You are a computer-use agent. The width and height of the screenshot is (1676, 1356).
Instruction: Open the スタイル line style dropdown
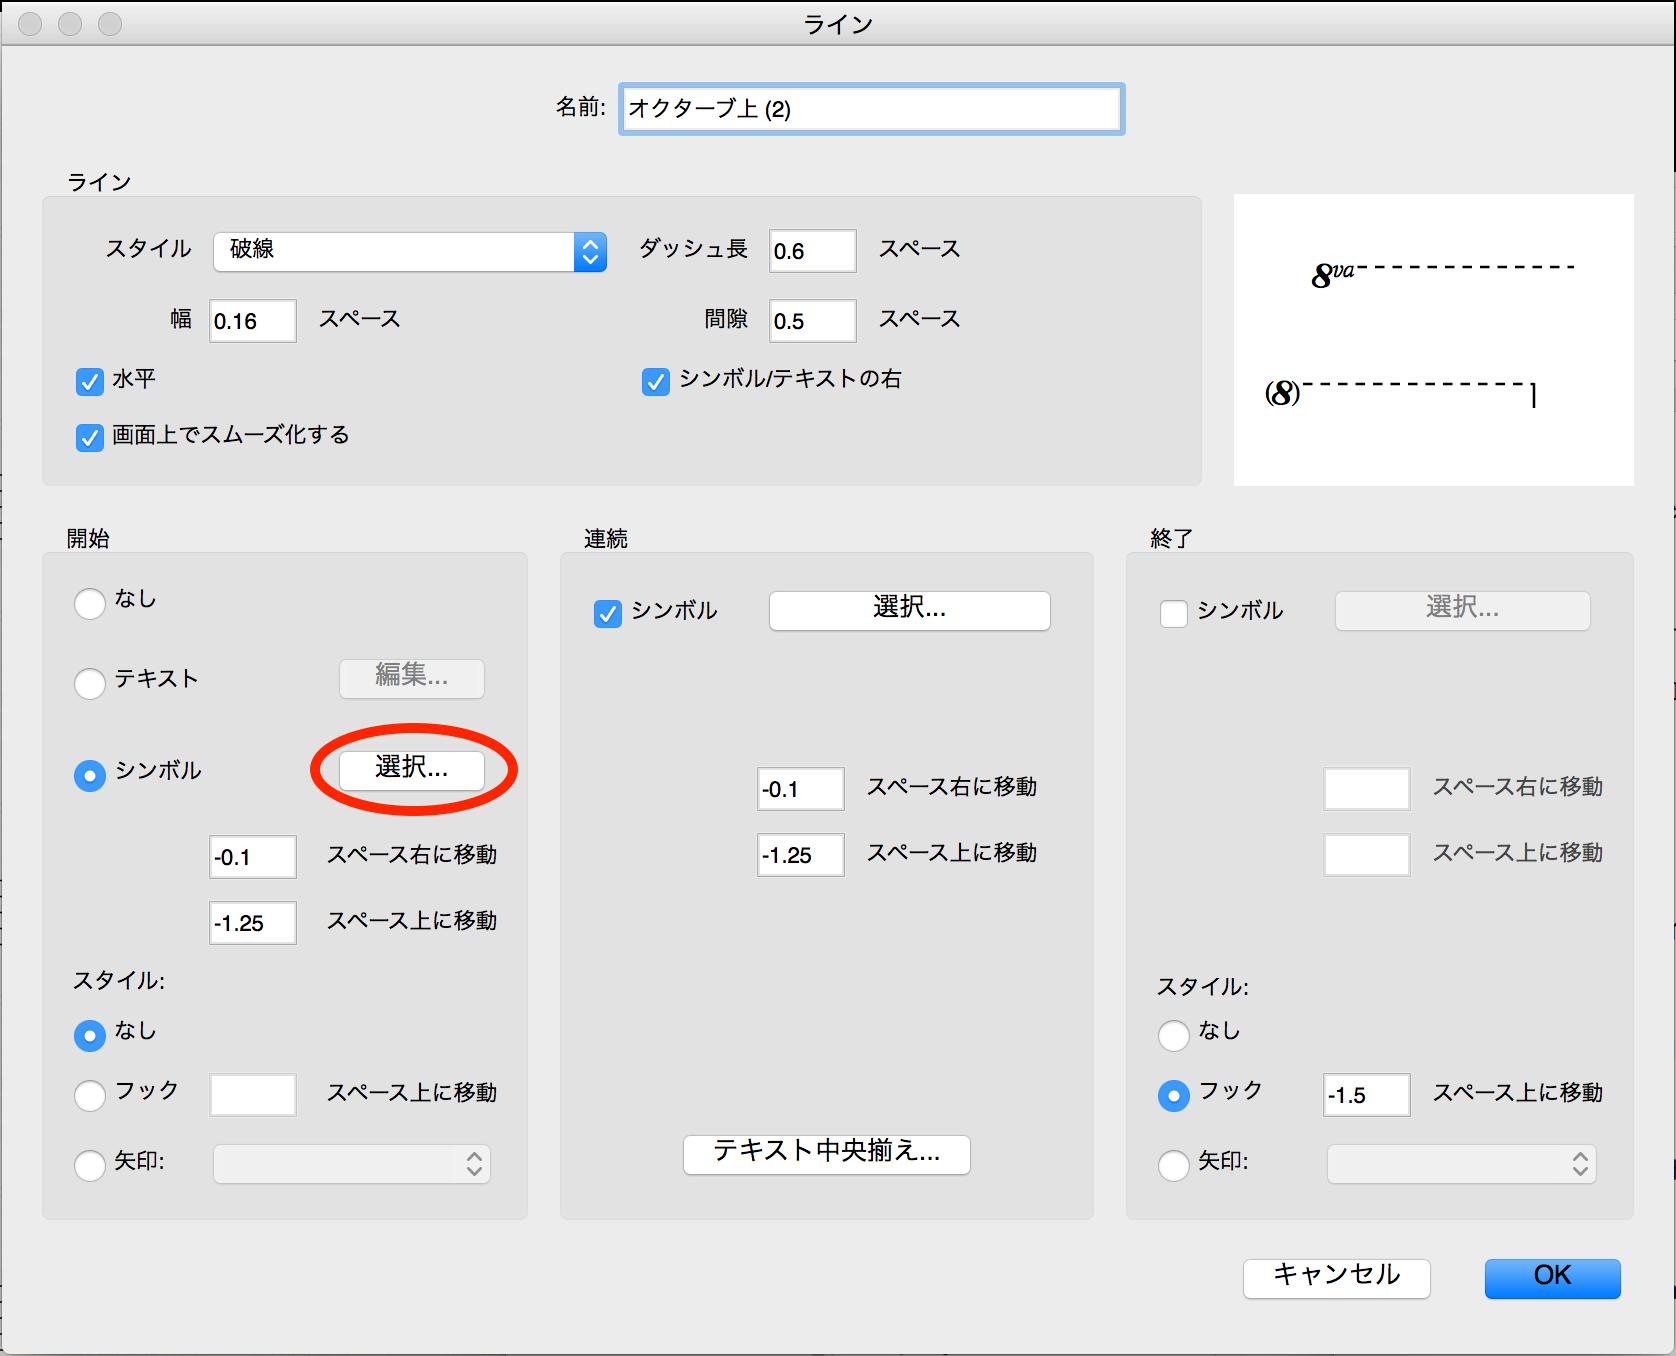409,251
